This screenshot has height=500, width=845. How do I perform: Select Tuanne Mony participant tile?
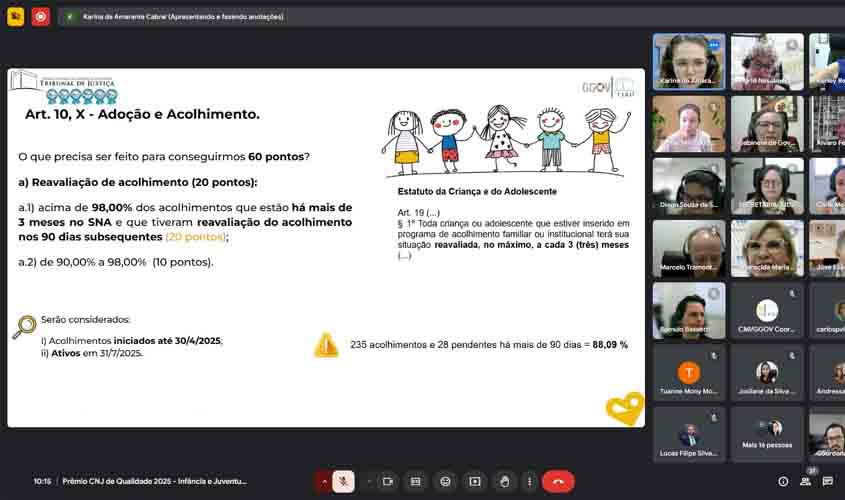[689, 373]
